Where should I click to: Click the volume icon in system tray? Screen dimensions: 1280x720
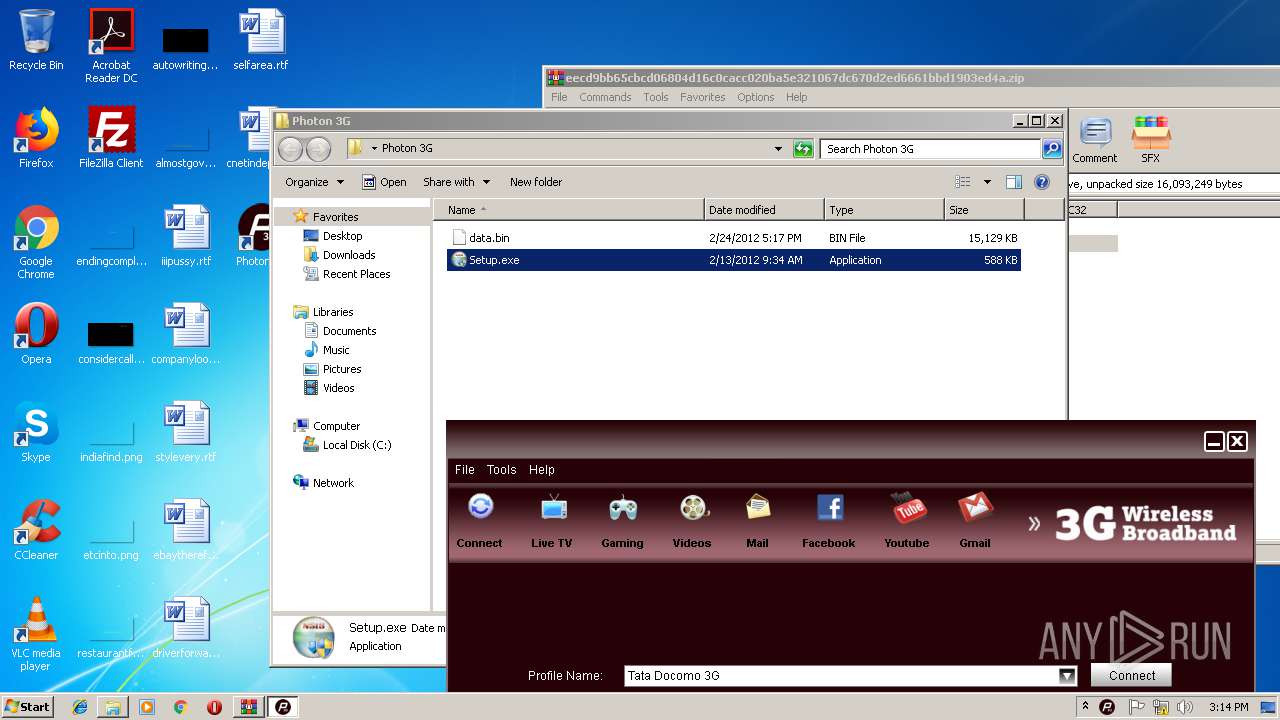point(1186,707)
